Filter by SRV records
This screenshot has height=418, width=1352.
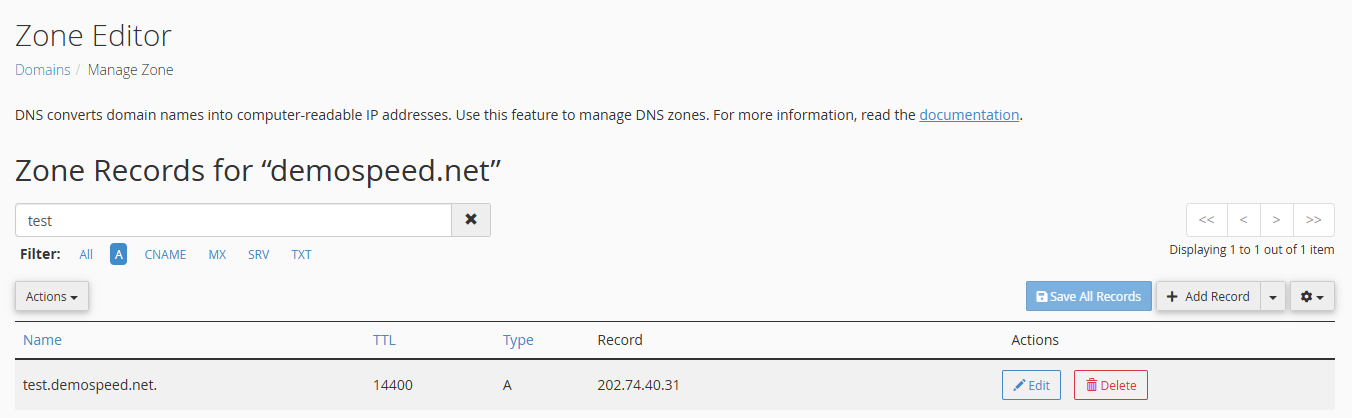[259, 254]
